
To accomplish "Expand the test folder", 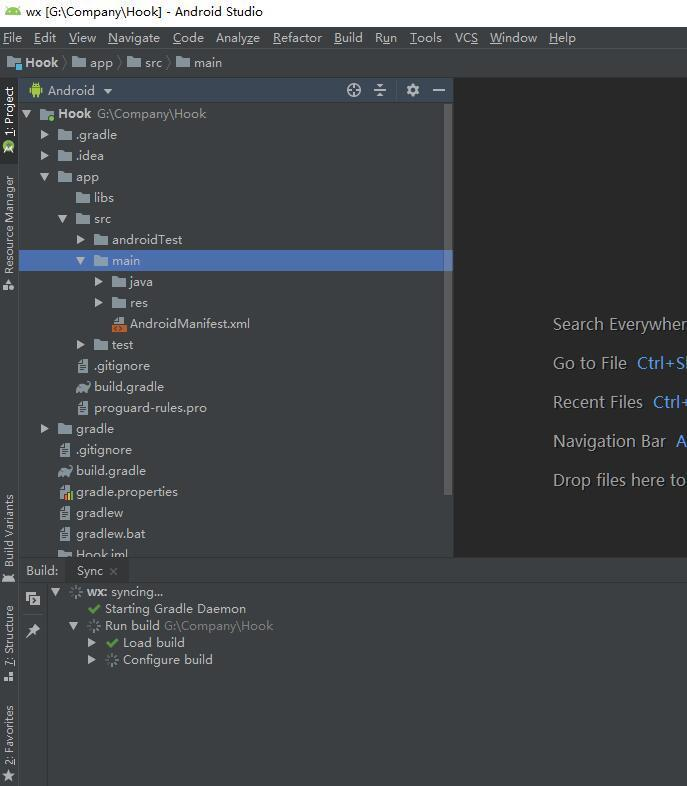I will (81, 345).
